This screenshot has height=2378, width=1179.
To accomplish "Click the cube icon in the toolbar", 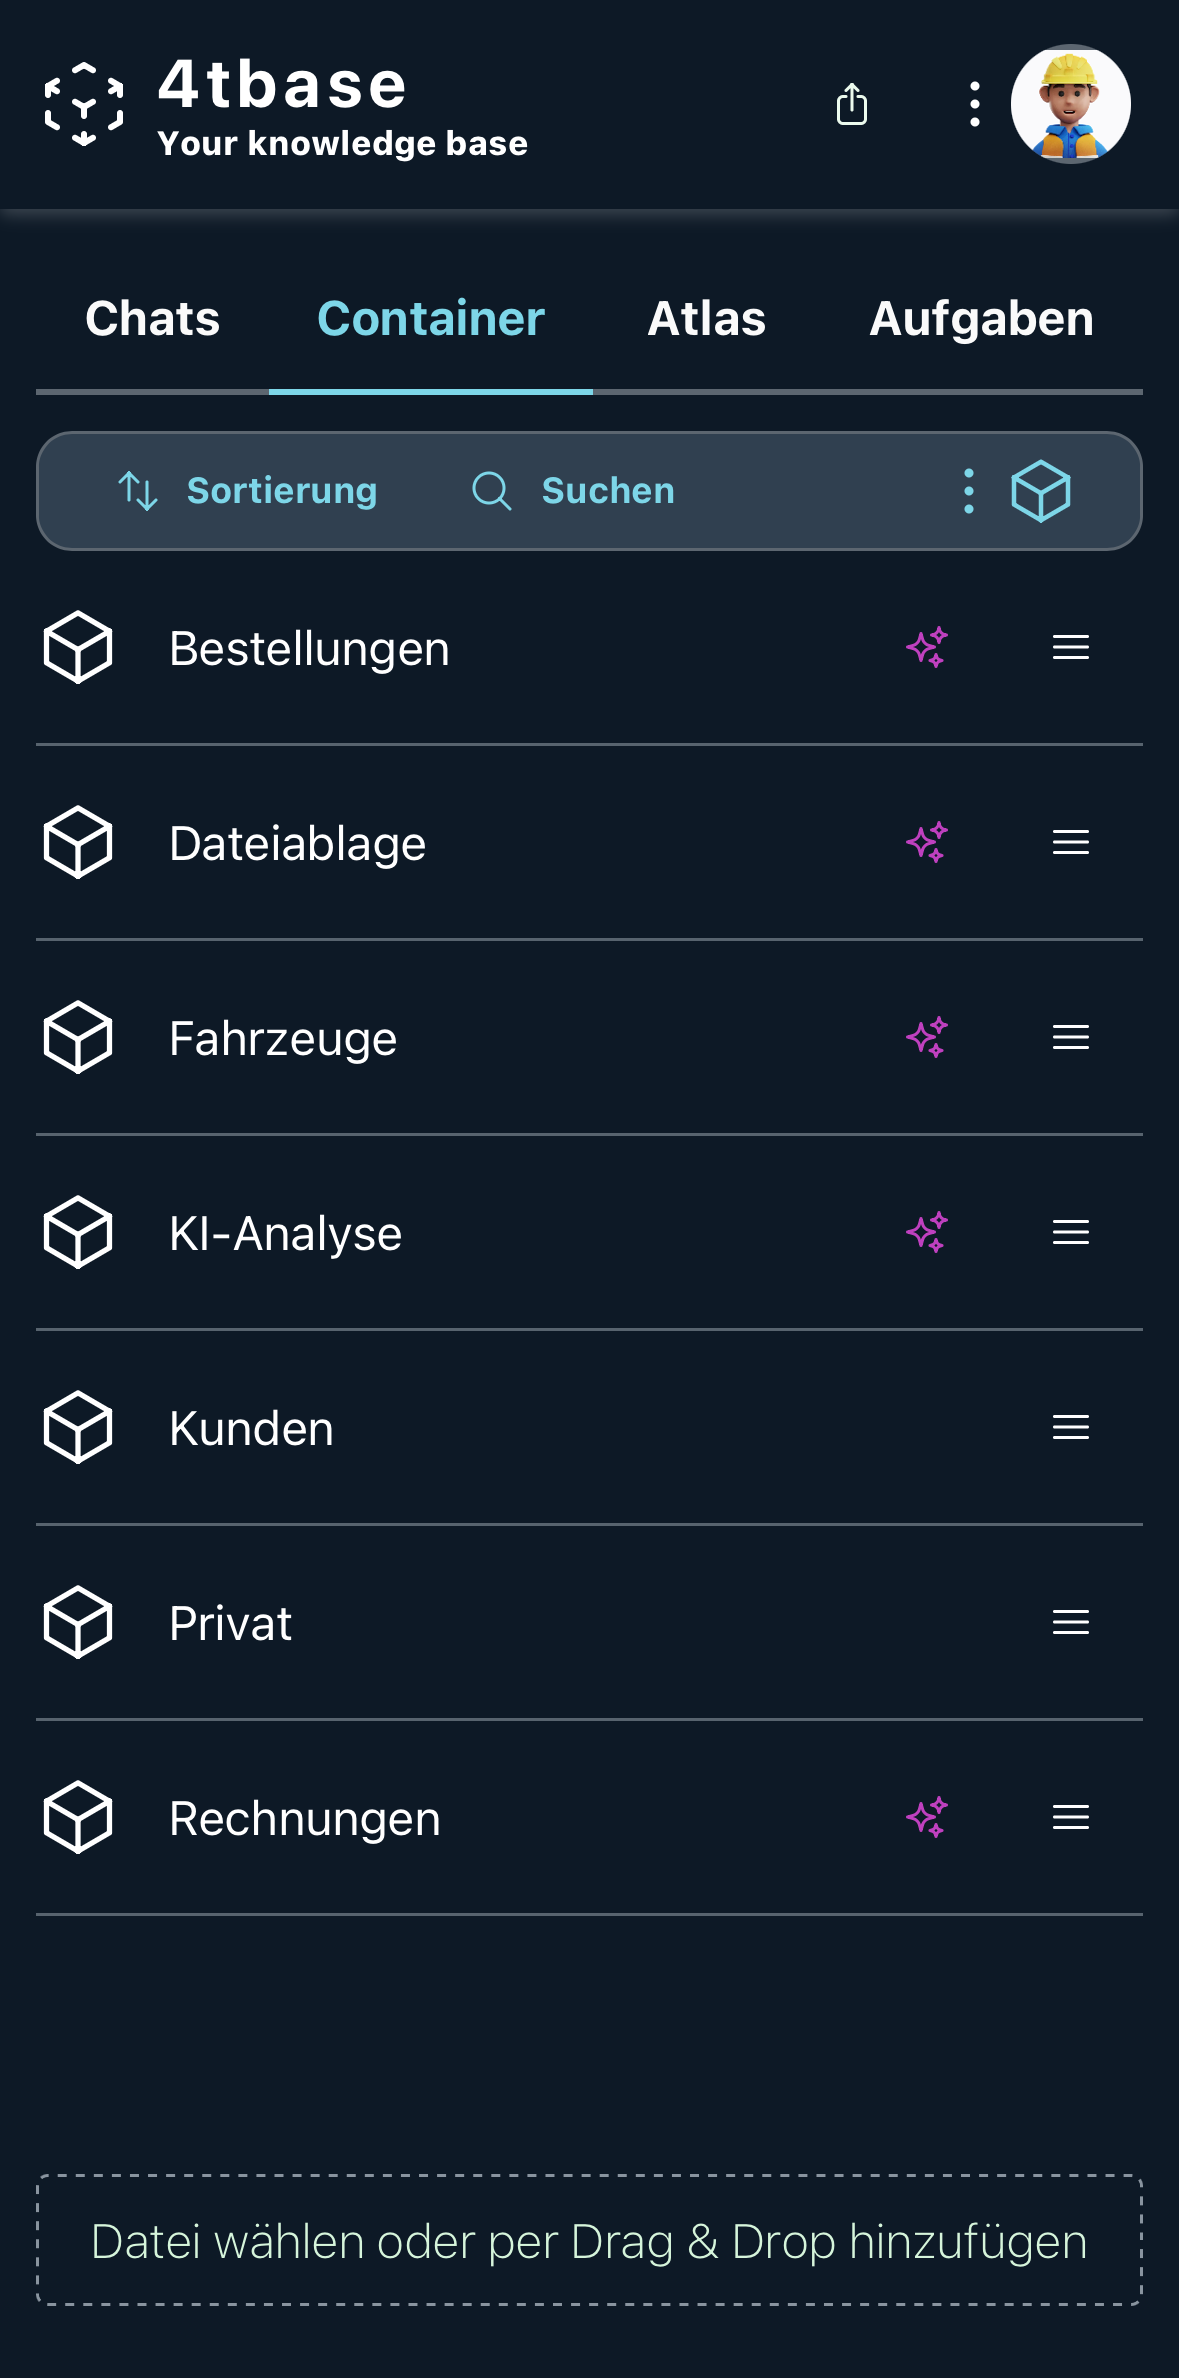I will (x=1041, y=491).
